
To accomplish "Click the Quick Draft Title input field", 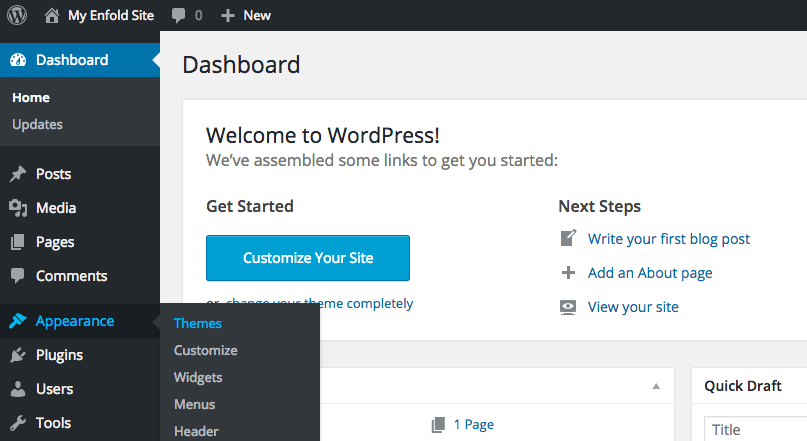I will (x=755, y=429).
